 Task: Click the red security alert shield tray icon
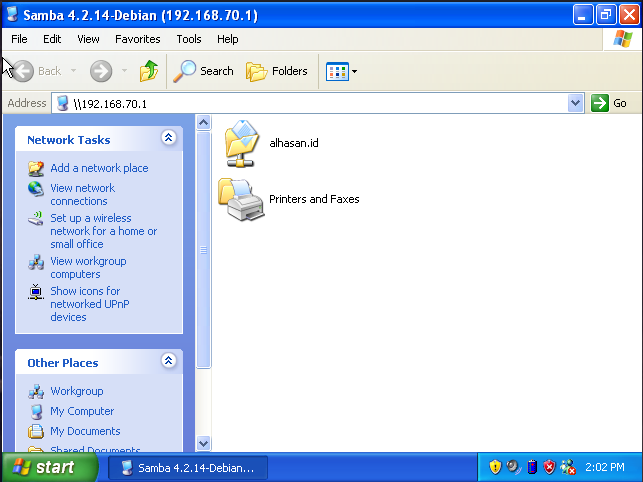550,467
